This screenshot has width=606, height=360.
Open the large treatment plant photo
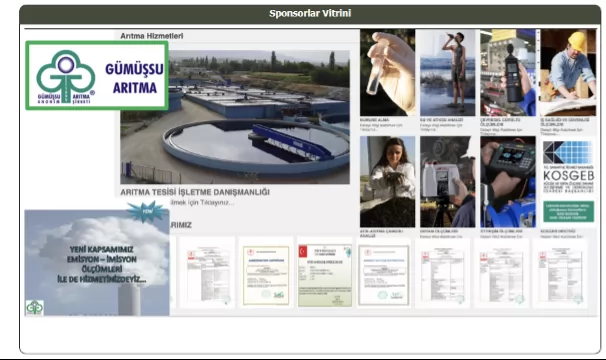click(x=235, y=117)
